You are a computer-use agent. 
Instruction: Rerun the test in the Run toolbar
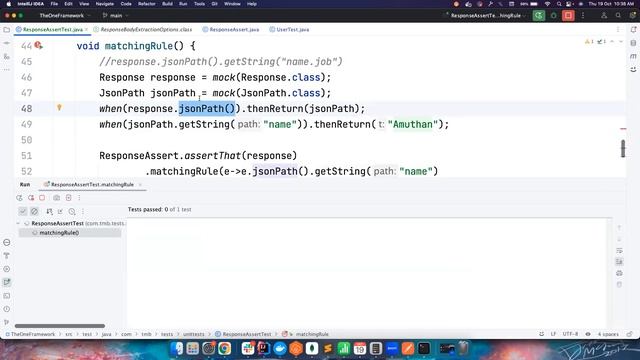tap(19, 198)
